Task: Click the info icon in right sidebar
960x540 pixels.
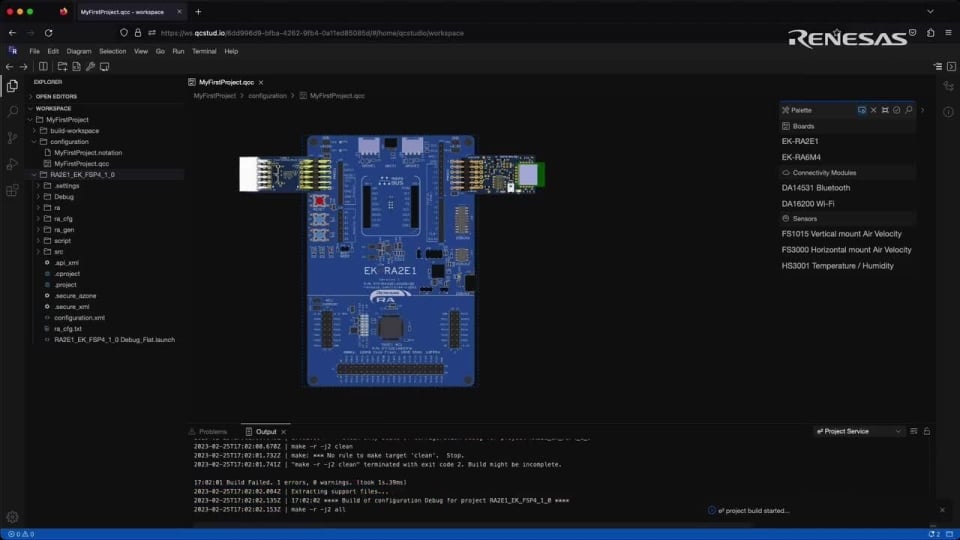Action: coord(947,112)
